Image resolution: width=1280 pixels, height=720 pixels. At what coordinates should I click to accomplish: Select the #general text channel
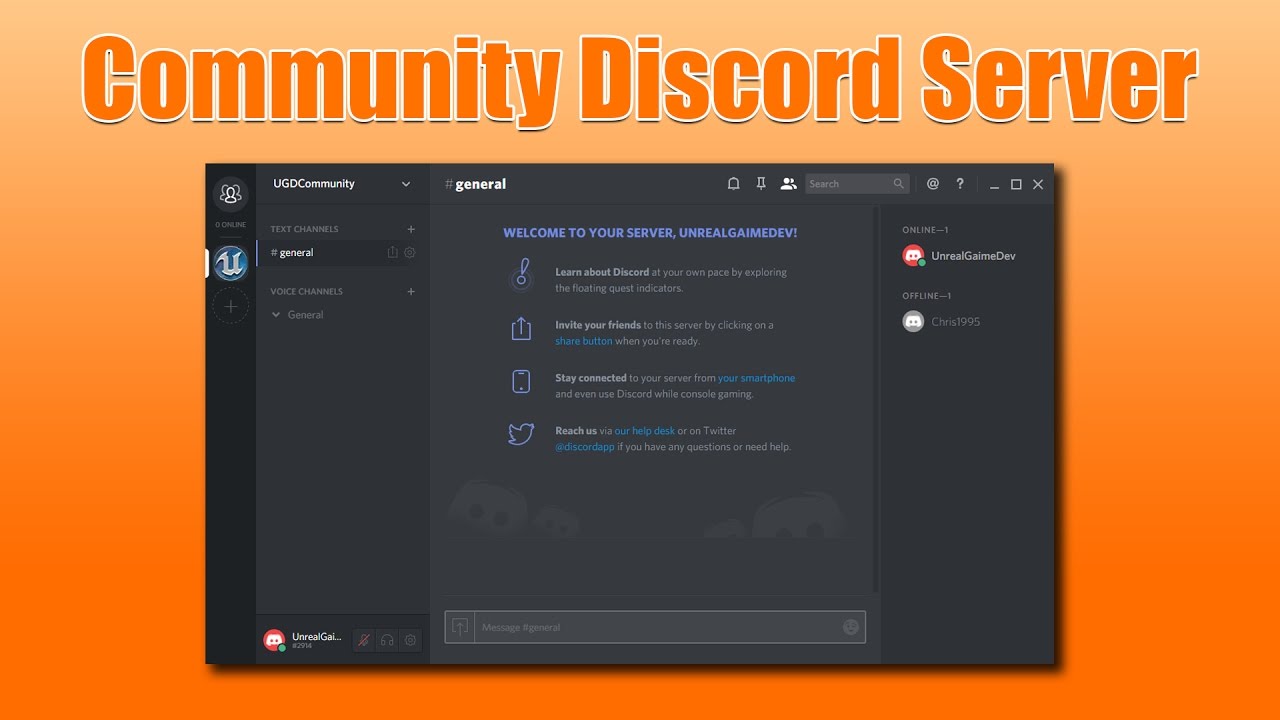click(x=343, y=253)
